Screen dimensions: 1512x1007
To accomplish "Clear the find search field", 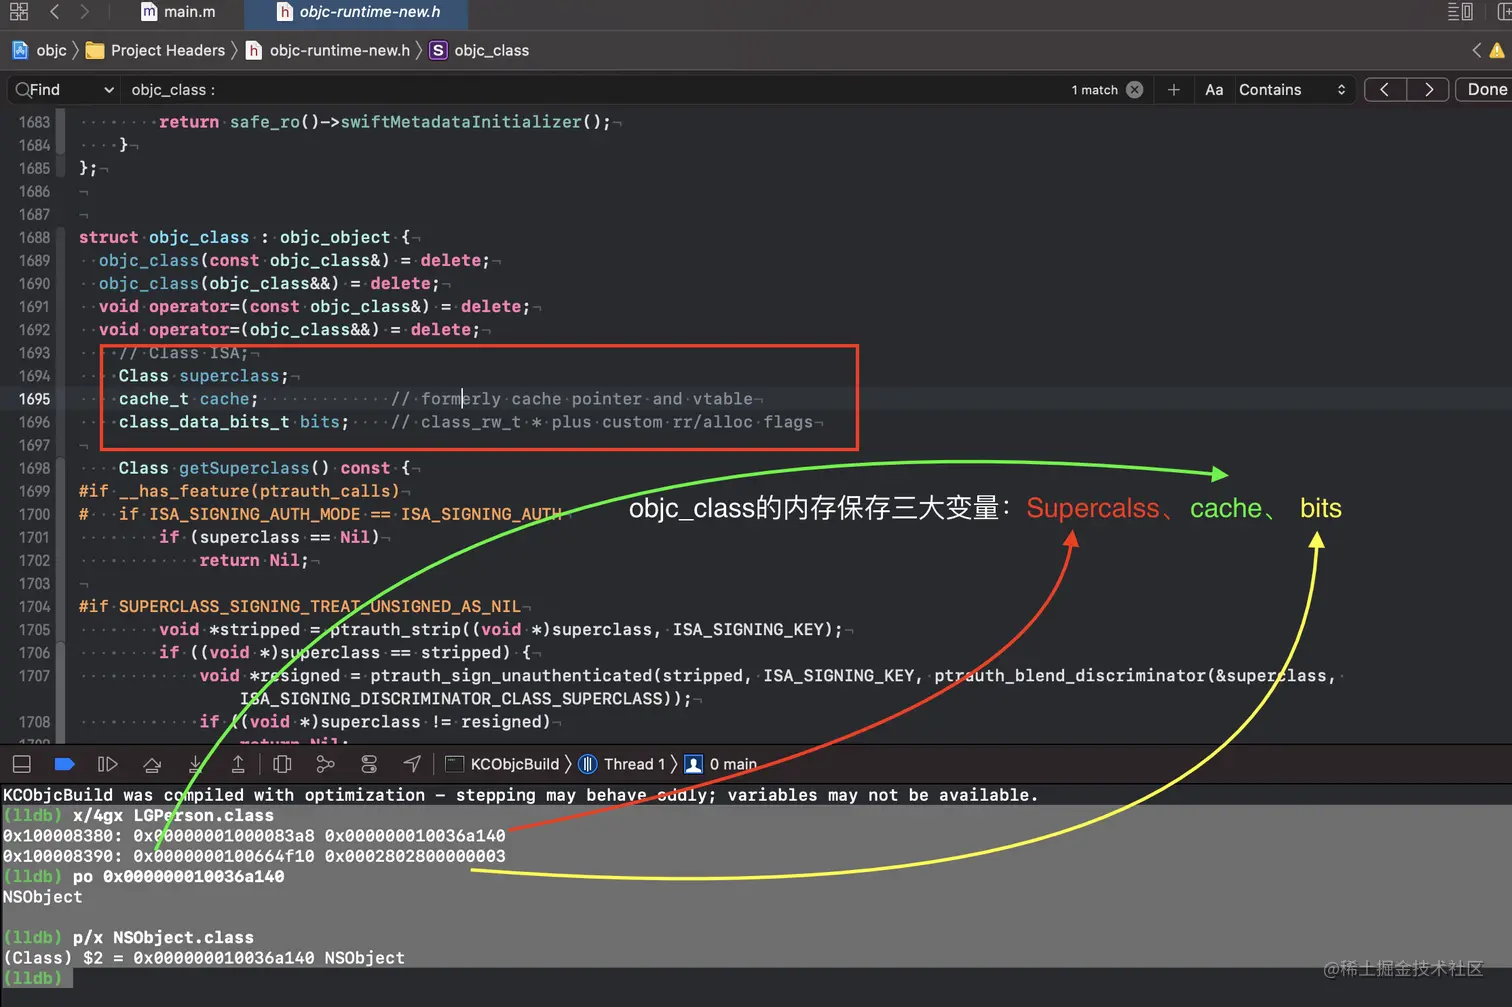I will coord(1134,89).
